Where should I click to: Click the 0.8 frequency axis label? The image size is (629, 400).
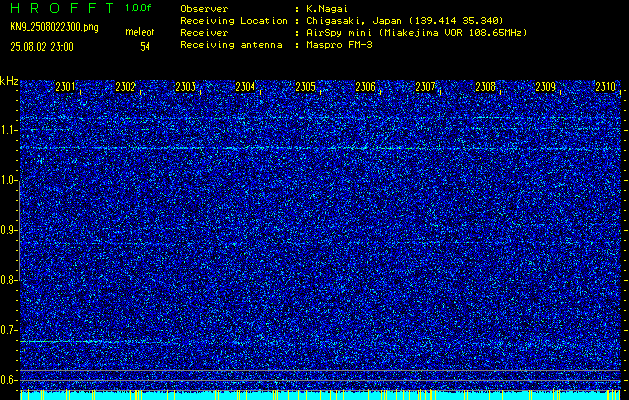point(9,280)
